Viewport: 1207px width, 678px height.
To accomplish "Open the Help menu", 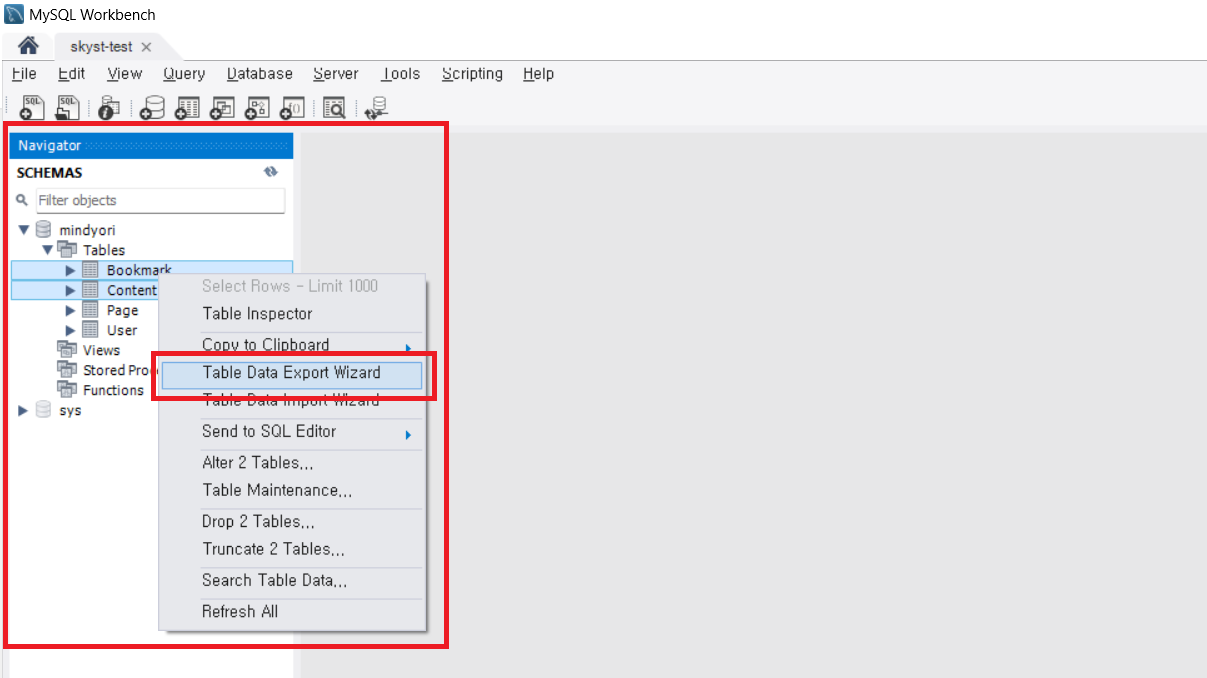I will click(538, 73).
